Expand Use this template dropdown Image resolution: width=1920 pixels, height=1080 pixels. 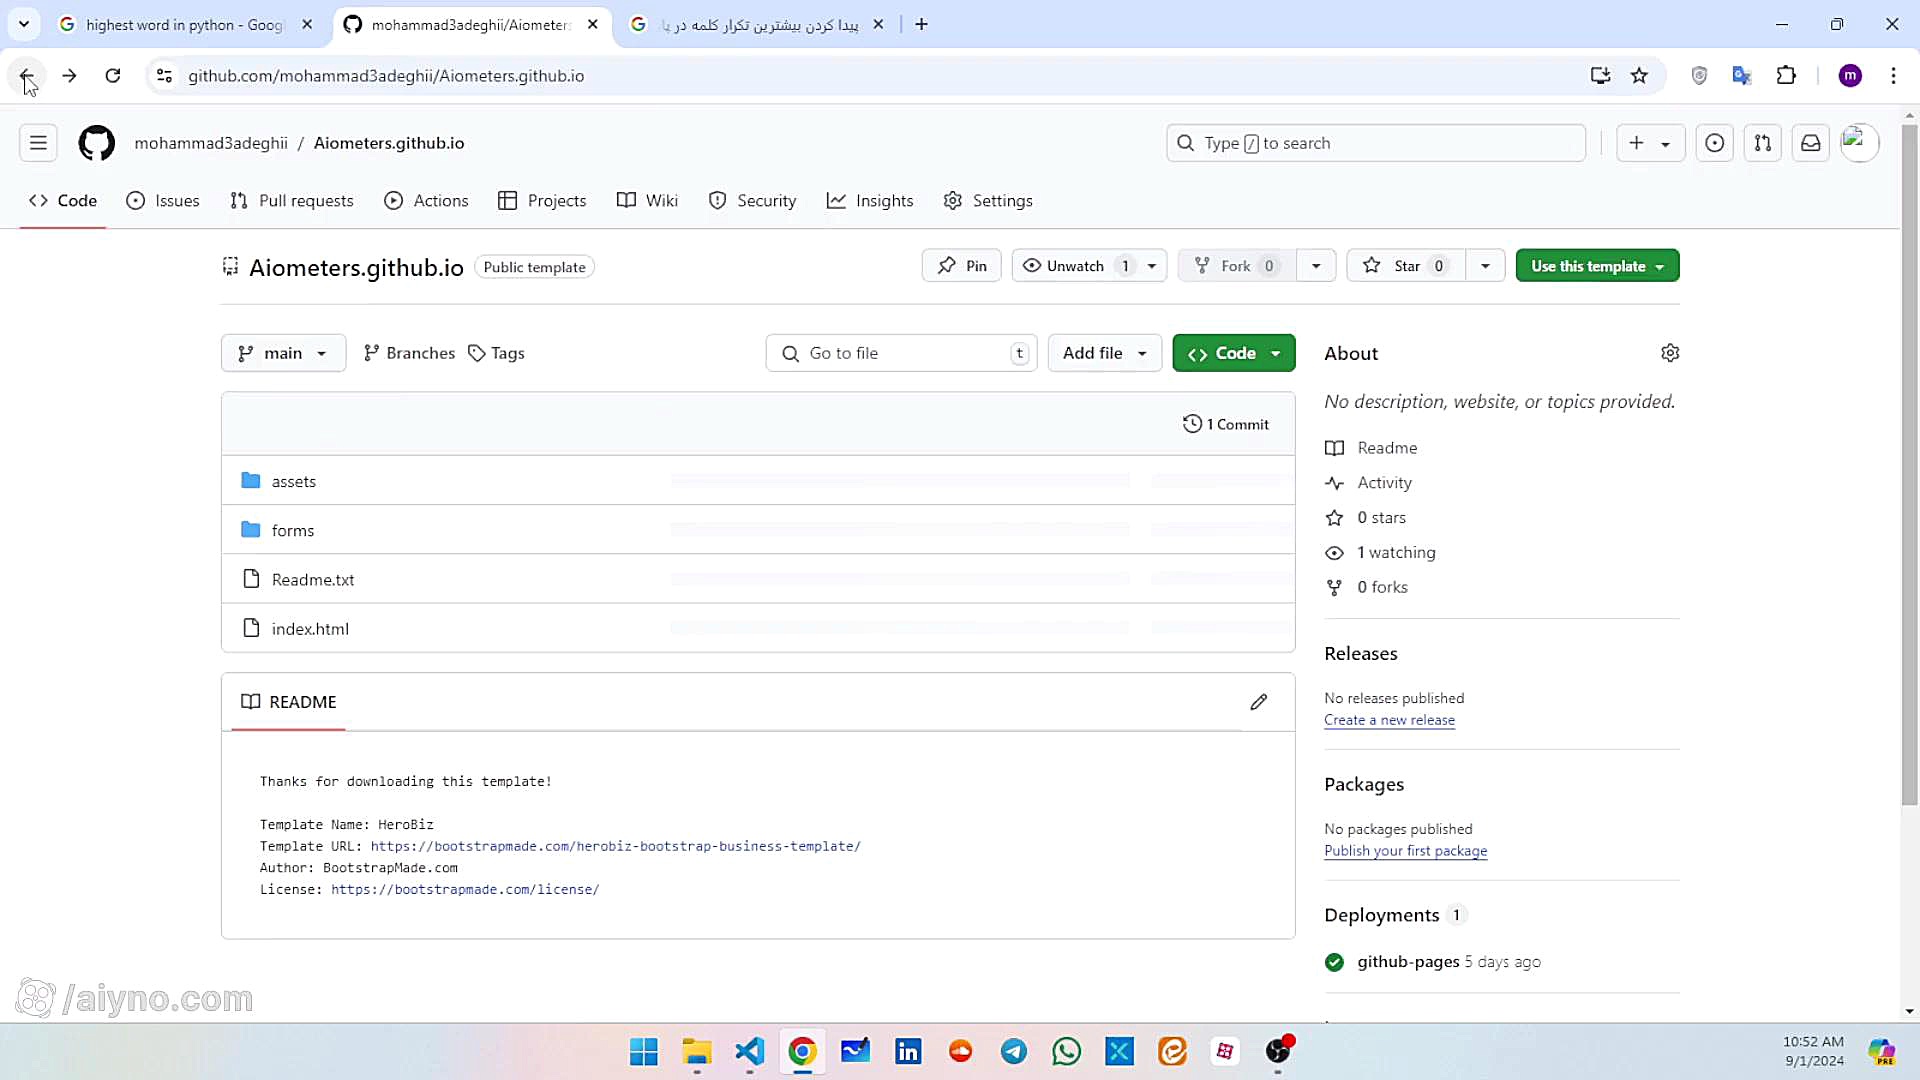coord(1597,266)
